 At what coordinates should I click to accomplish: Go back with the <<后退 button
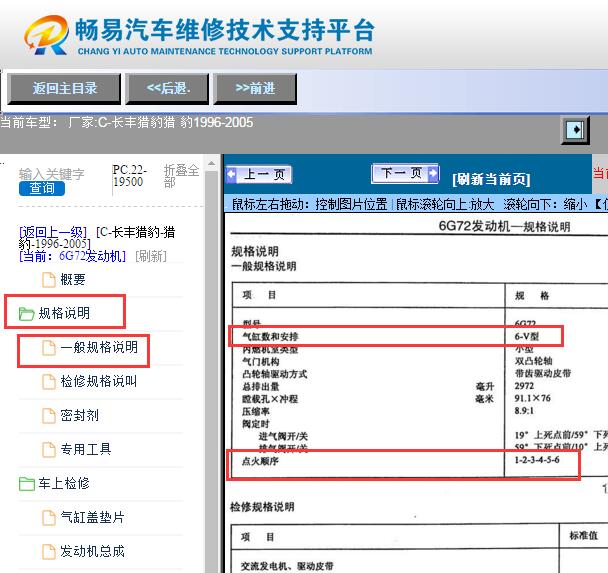tap(168, 89)
